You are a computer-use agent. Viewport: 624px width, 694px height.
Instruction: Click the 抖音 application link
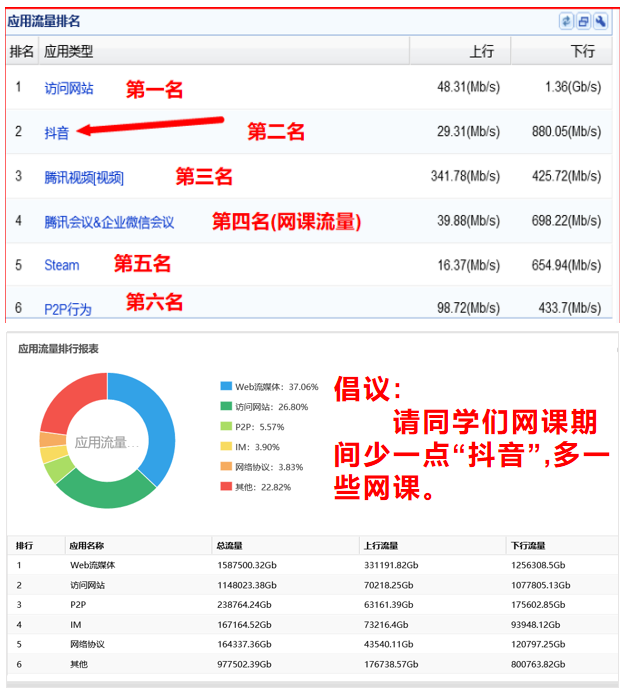click(57, 132)
